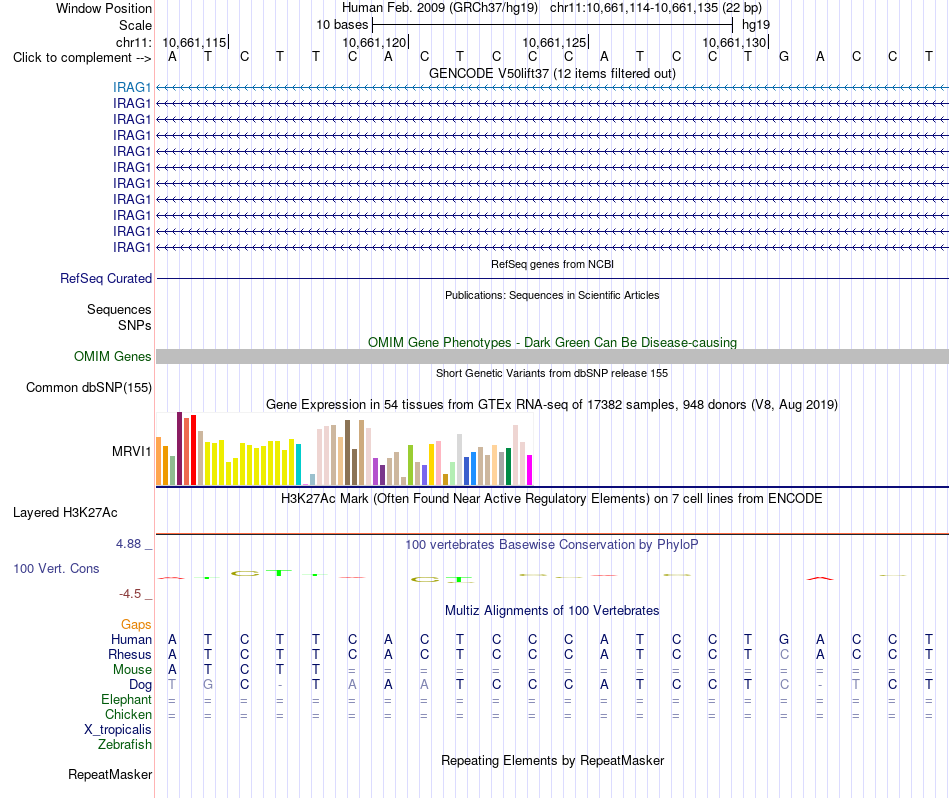Open the OMIM Gene Phenotypes track title
This screenshot has height=798, width=950.
[x=552, y=342]
